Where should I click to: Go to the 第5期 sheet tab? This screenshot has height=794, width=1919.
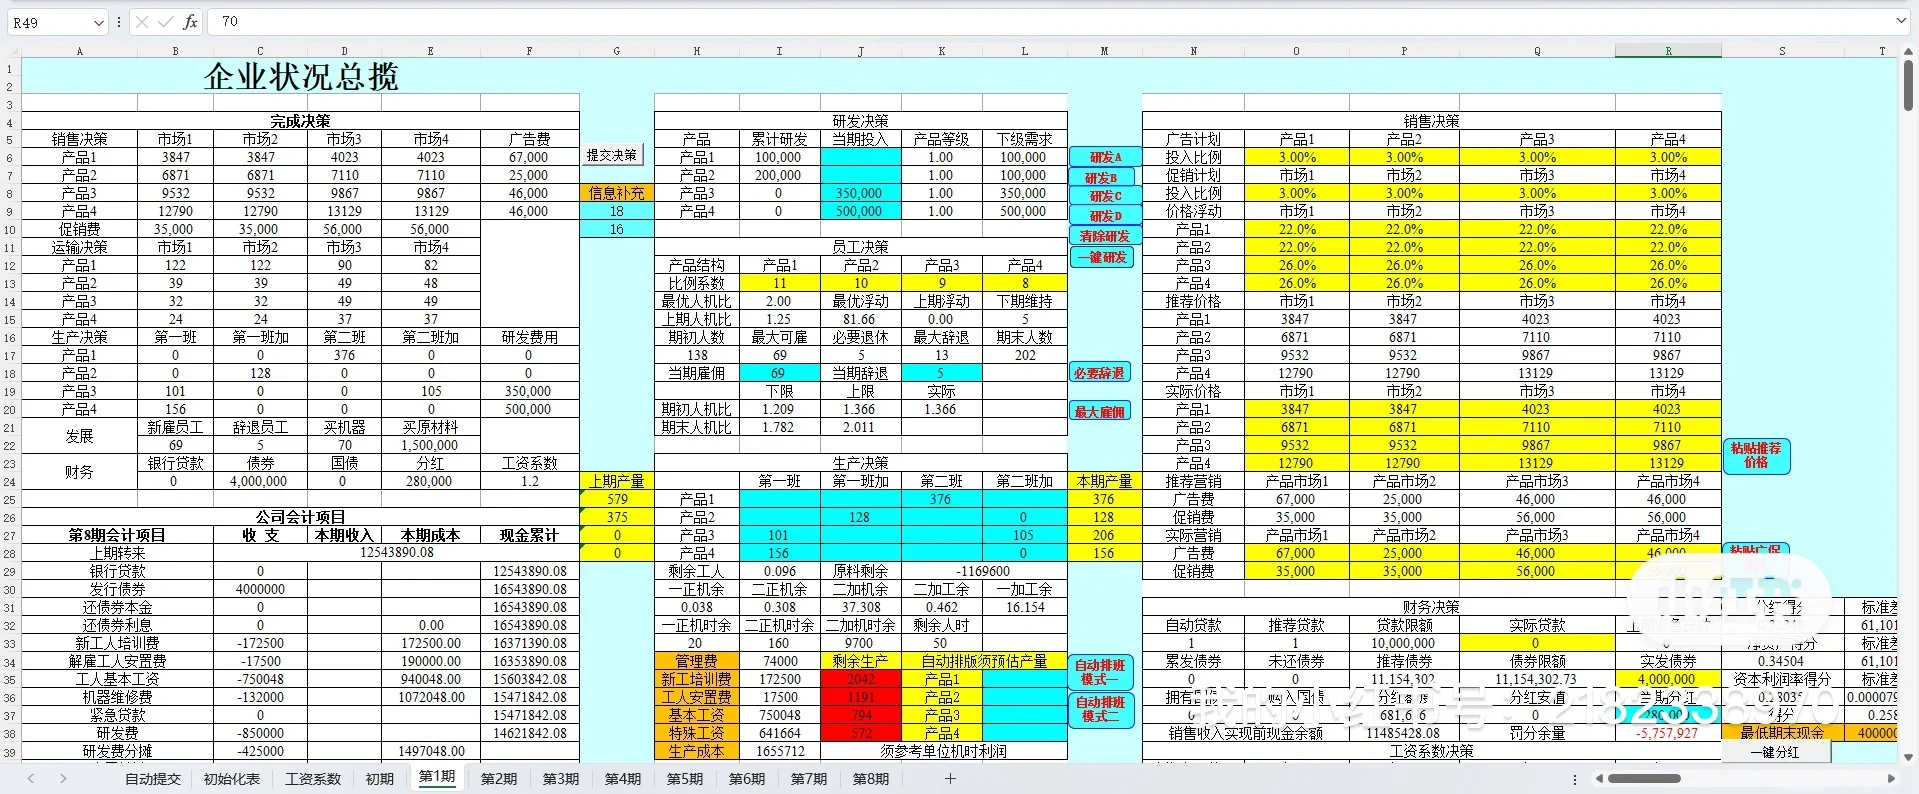[x=684, y=778]
